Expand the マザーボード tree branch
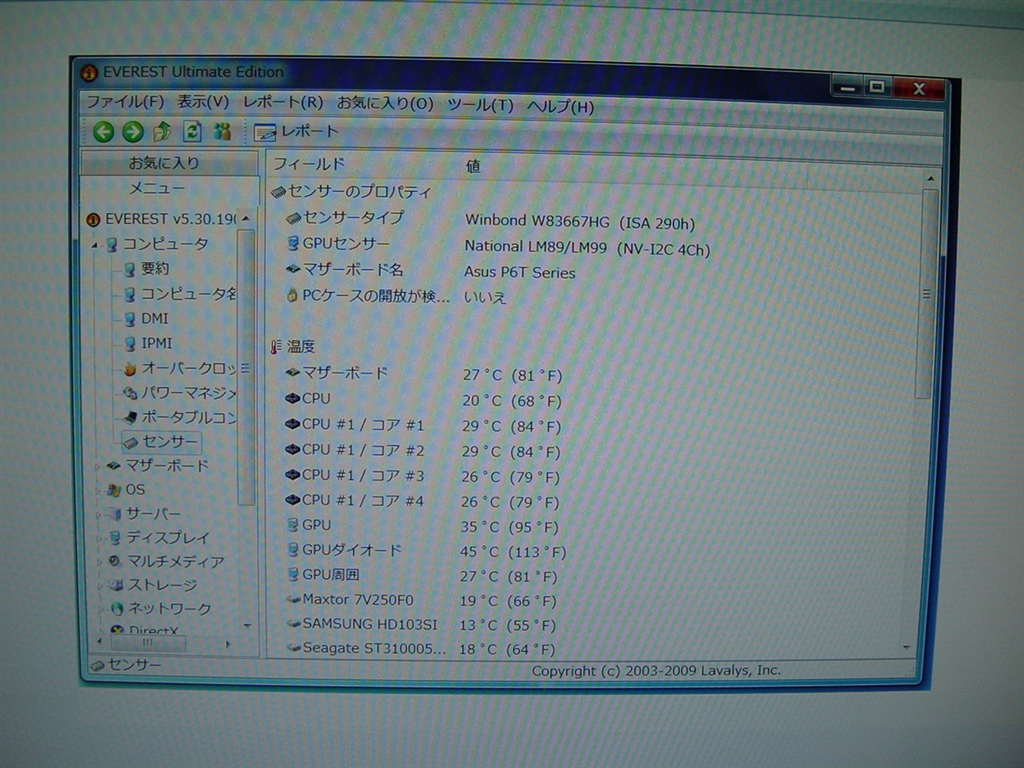 click(98, 466)
